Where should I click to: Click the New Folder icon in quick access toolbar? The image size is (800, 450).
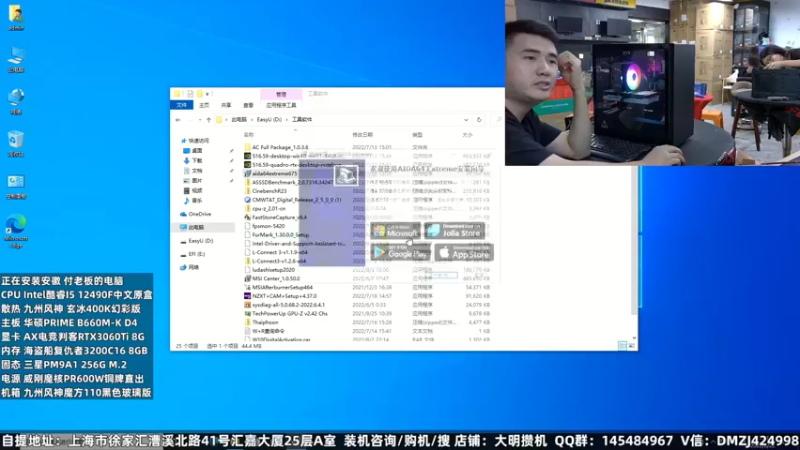(x=199, y=94)
